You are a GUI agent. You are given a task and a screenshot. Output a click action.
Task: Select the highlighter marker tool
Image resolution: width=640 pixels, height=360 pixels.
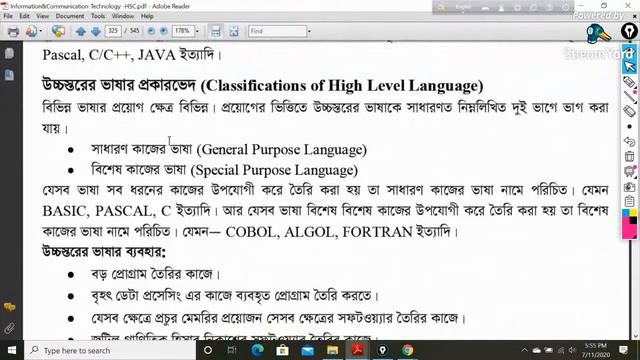[629, 81]
